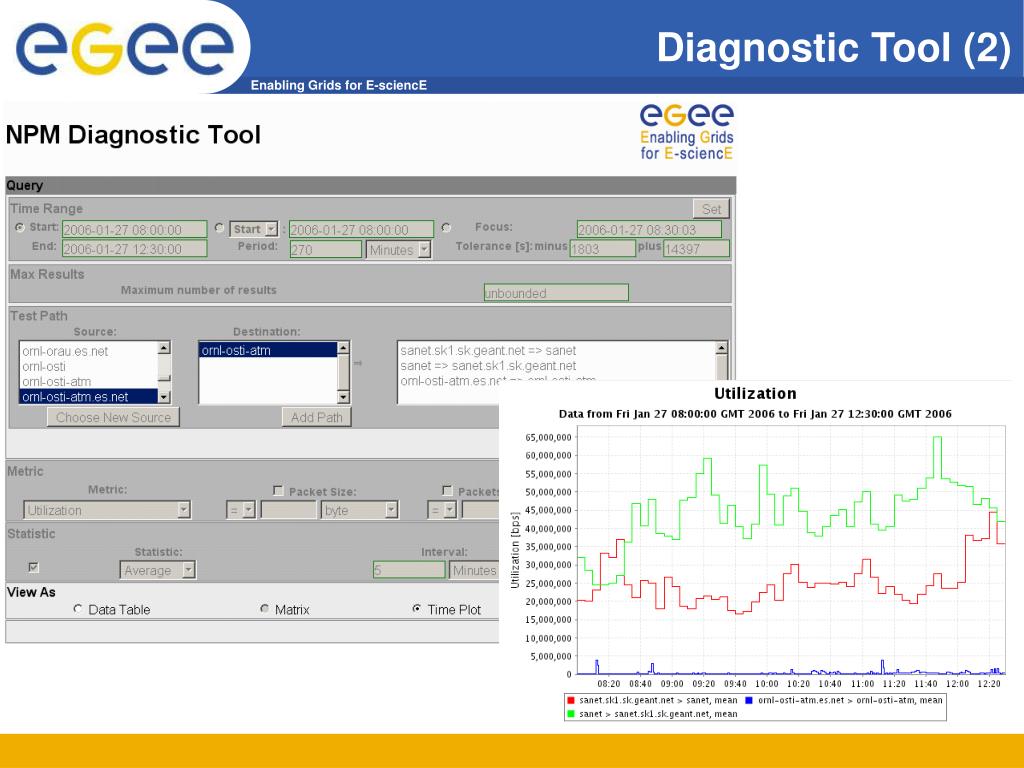Click the Tolerance plus field 14397
This screenshot has width=1024, height=768.
pos(696,249)
